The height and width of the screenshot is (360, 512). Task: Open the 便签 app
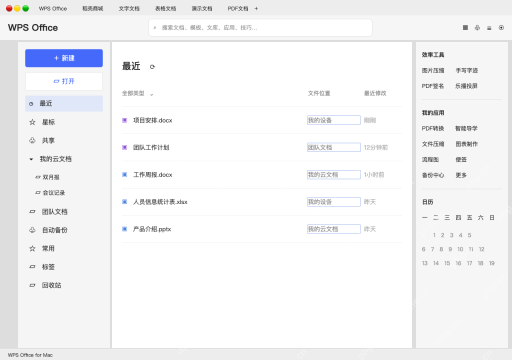(461, 160)
